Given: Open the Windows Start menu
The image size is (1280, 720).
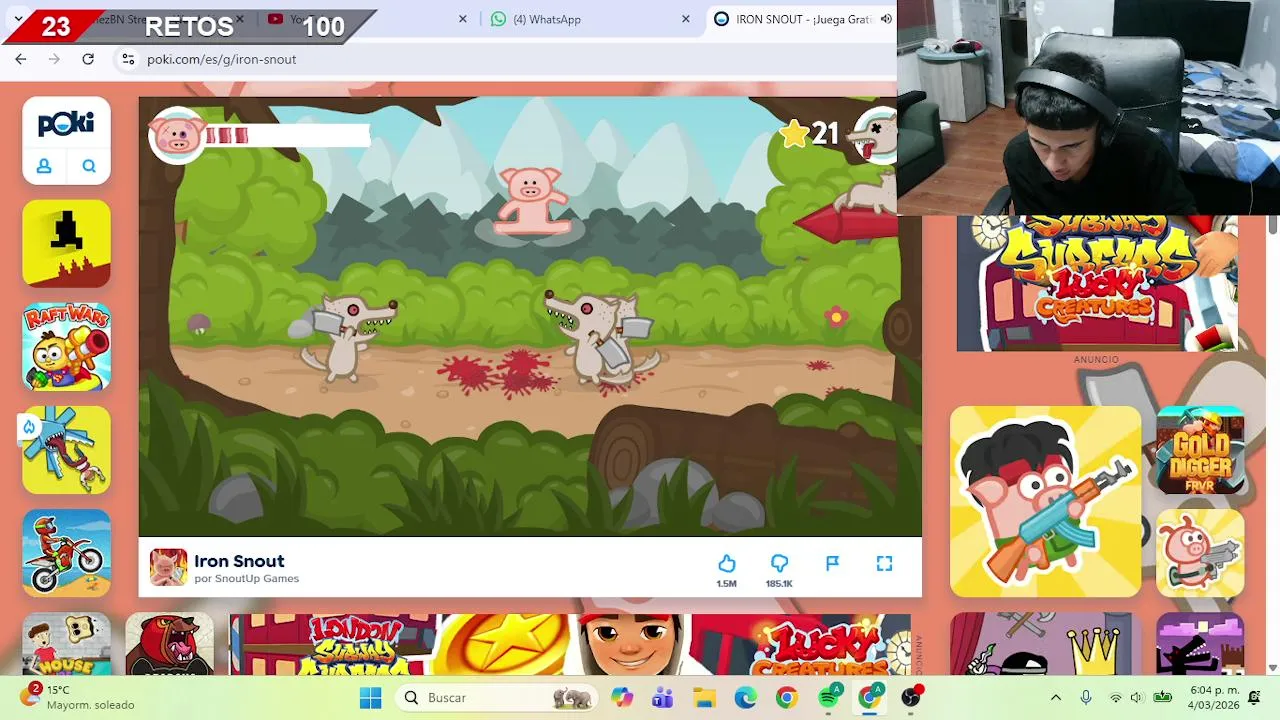Looking at the screenshot, I should tap(371, 697).
